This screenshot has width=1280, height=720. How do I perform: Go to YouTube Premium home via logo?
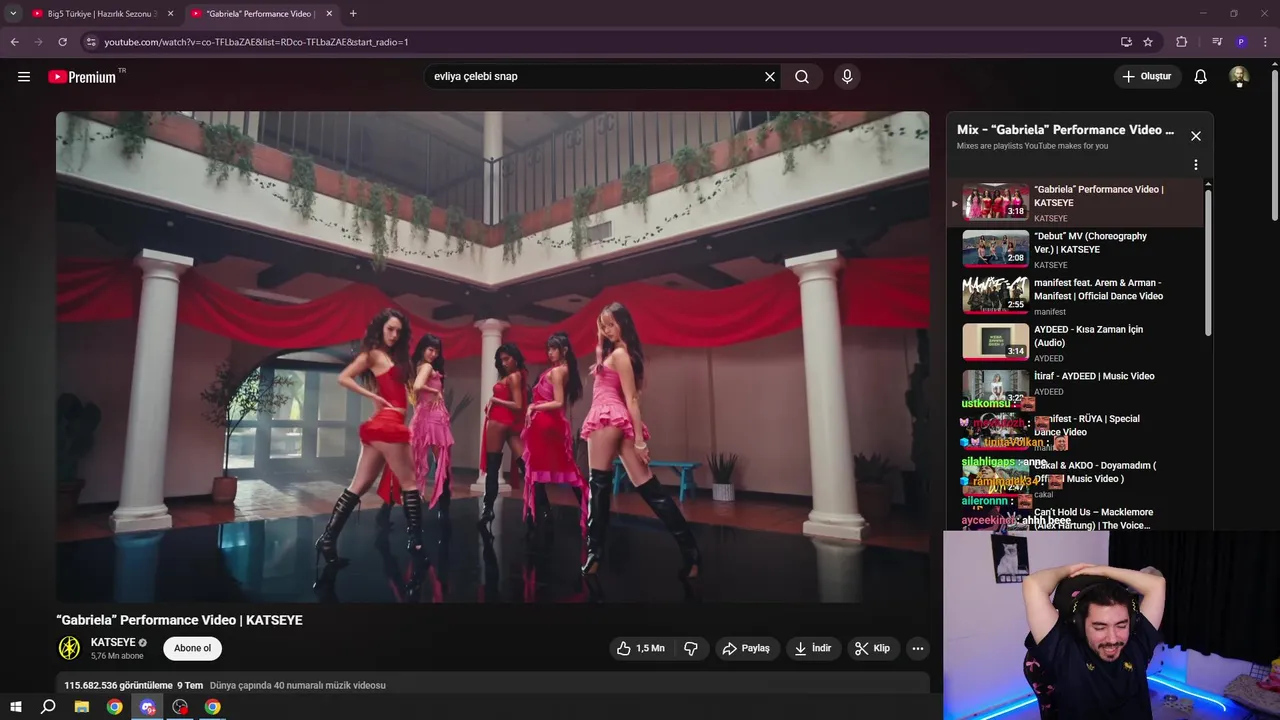click(82, 77)
